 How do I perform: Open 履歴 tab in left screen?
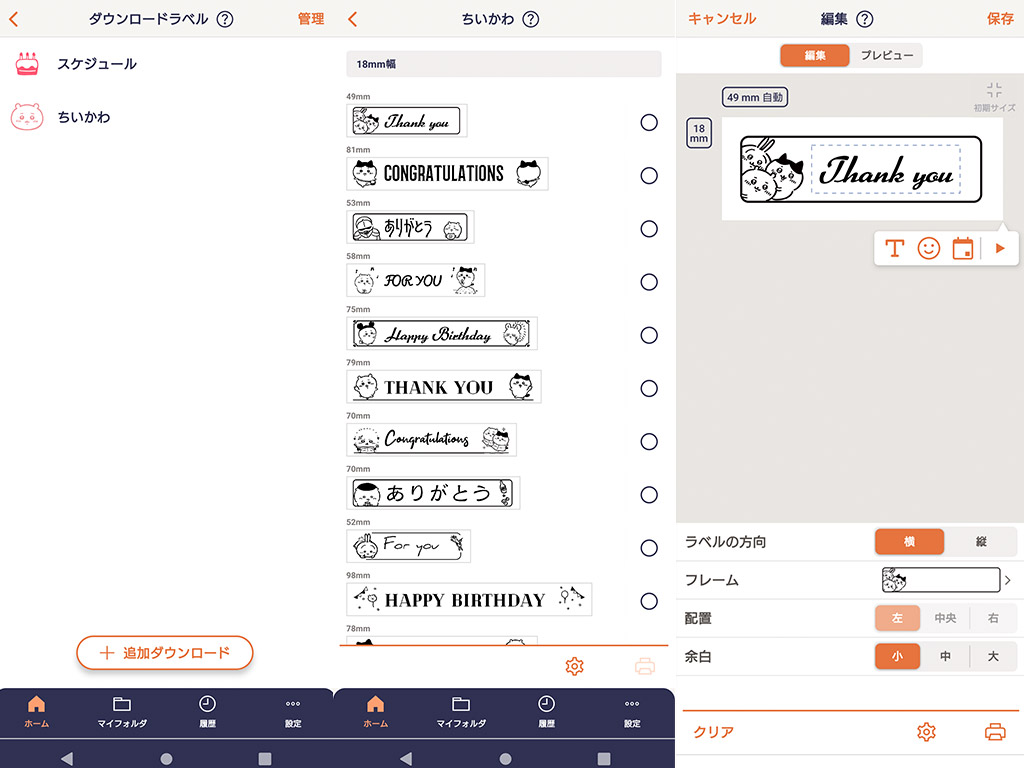(x=207, y=711)
